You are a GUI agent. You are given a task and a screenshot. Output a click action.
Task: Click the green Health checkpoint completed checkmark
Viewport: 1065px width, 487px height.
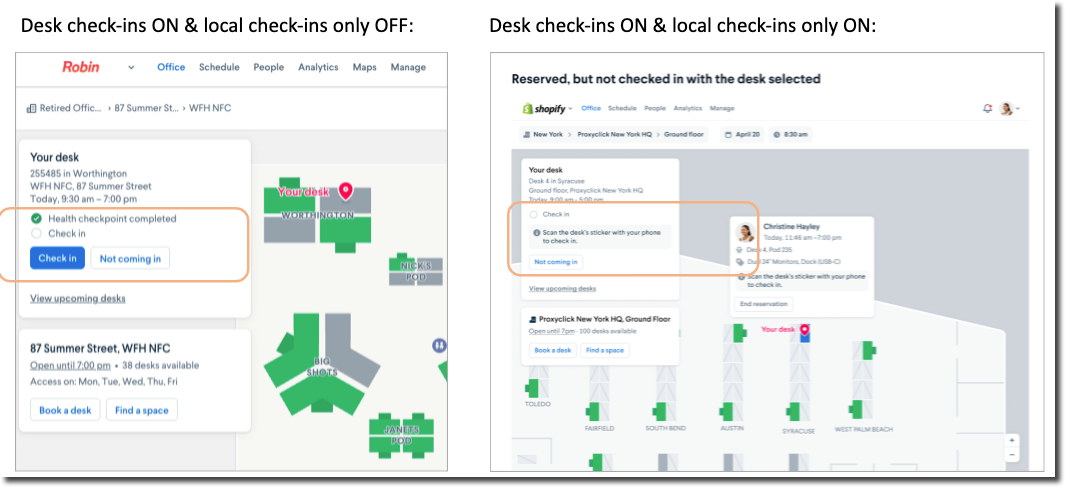click(36, 219)
